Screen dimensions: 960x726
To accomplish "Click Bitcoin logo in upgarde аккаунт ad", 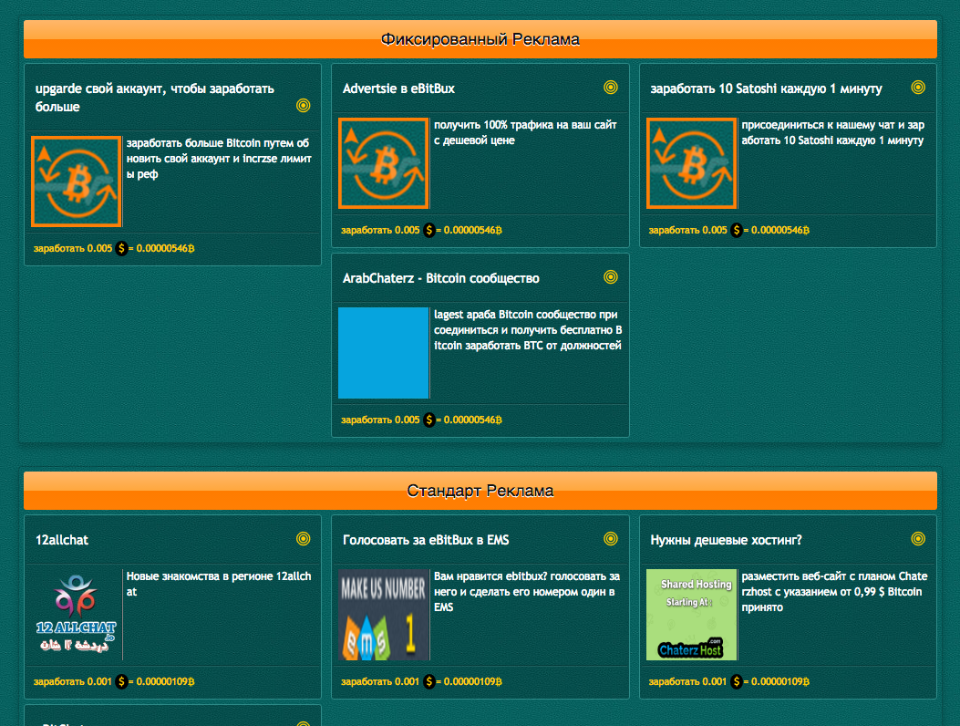I will coord(76,181).
